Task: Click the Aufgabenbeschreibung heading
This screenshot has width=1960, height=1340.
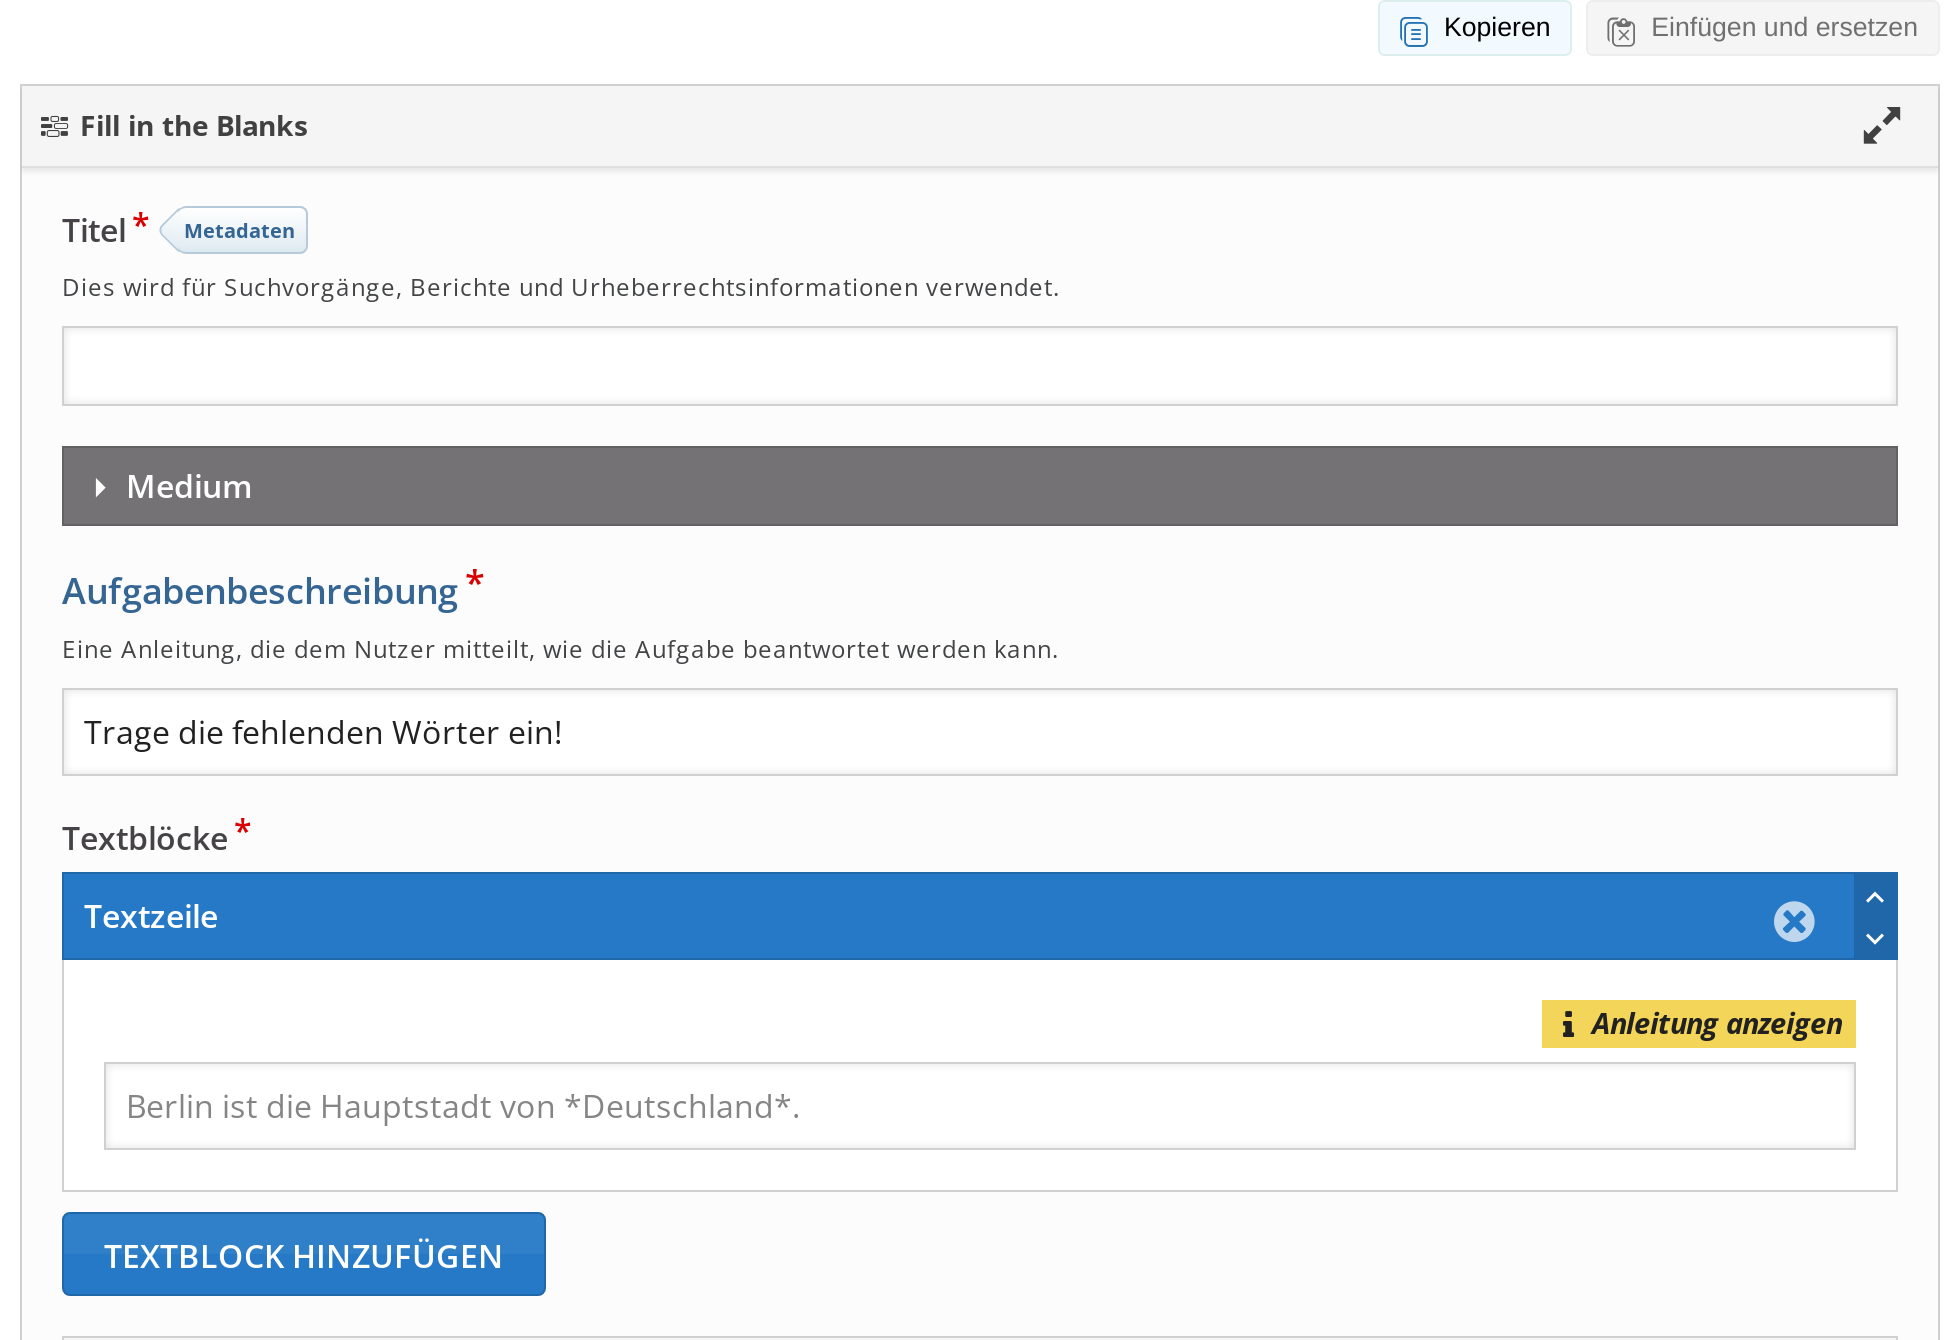Action: (260, 591)
